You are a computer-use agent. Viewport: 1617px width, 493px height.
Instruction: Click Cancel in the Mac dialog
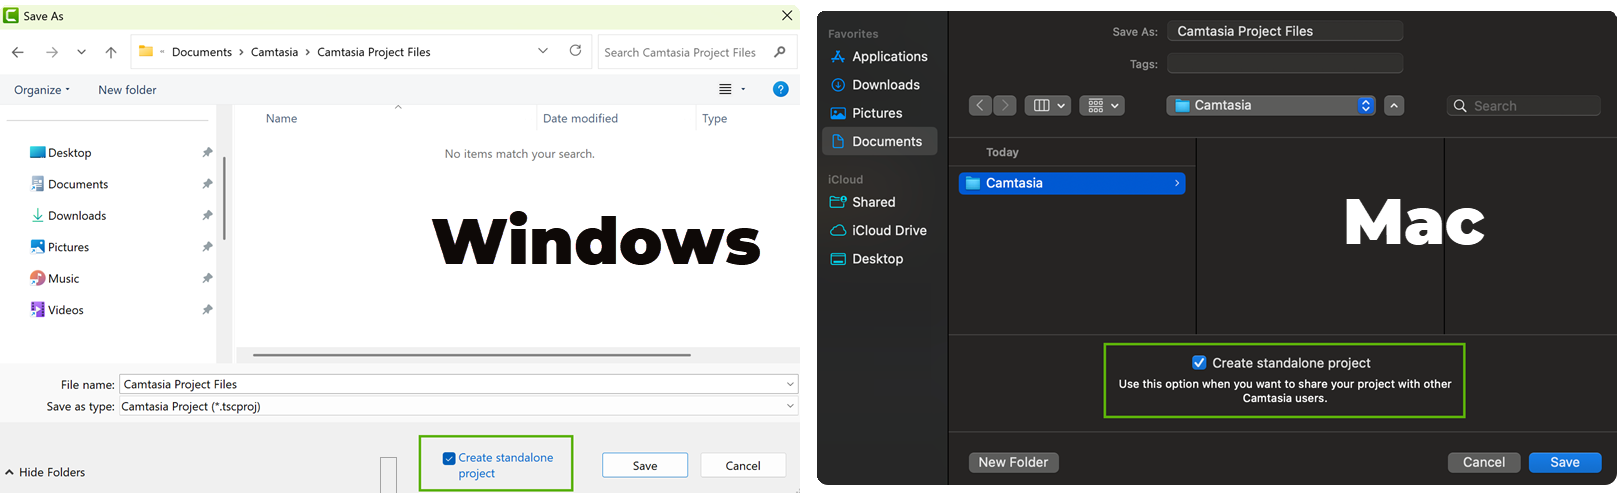(1484, 462)
